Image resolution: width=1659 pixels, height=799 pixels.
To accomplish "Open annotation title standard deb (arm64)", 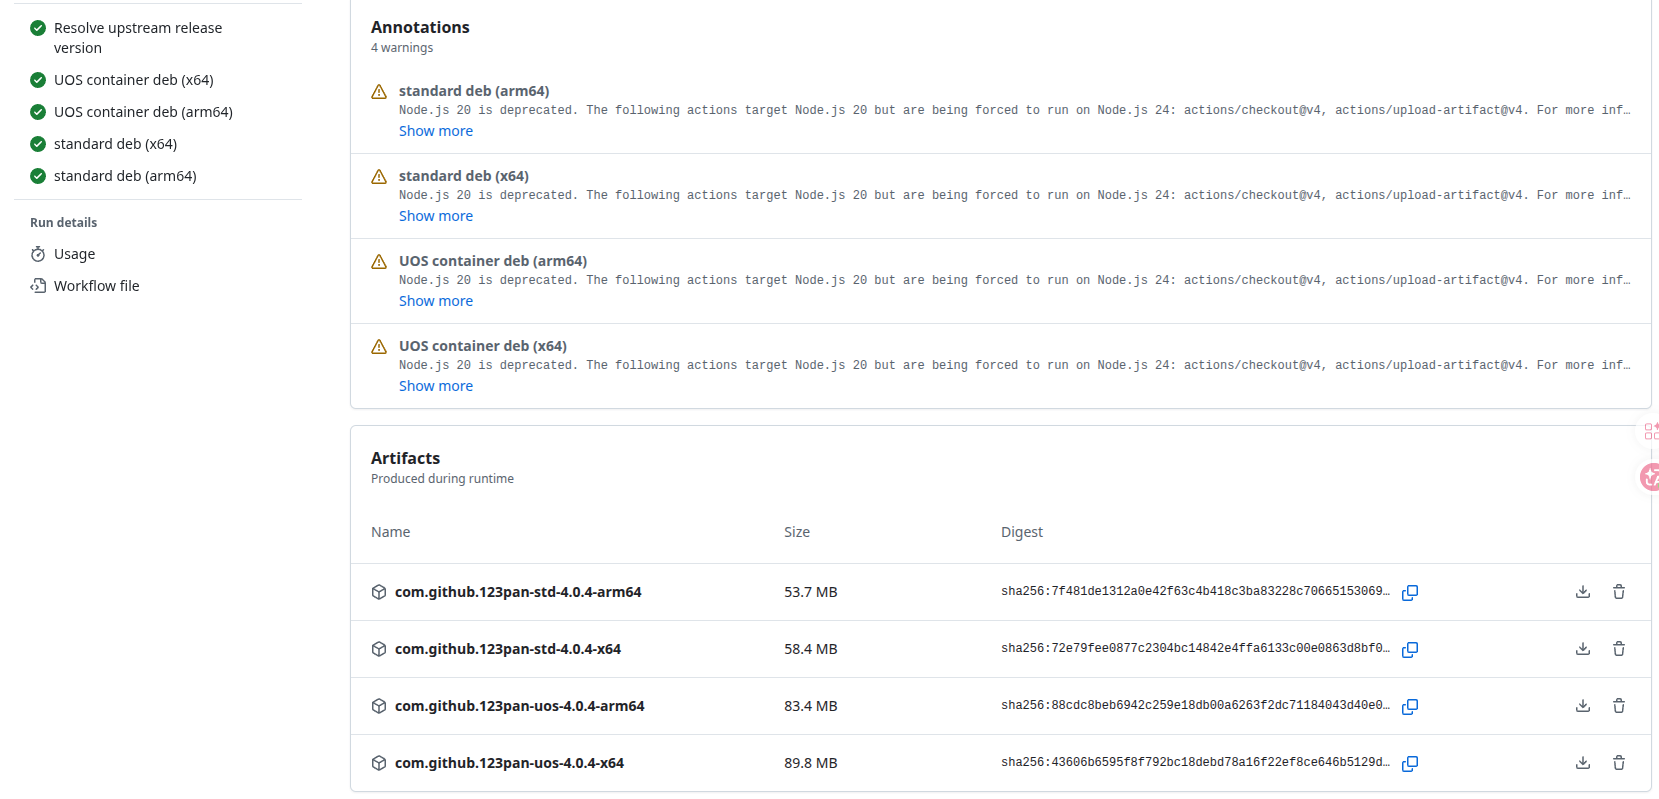I will click(x=474, y=91).
